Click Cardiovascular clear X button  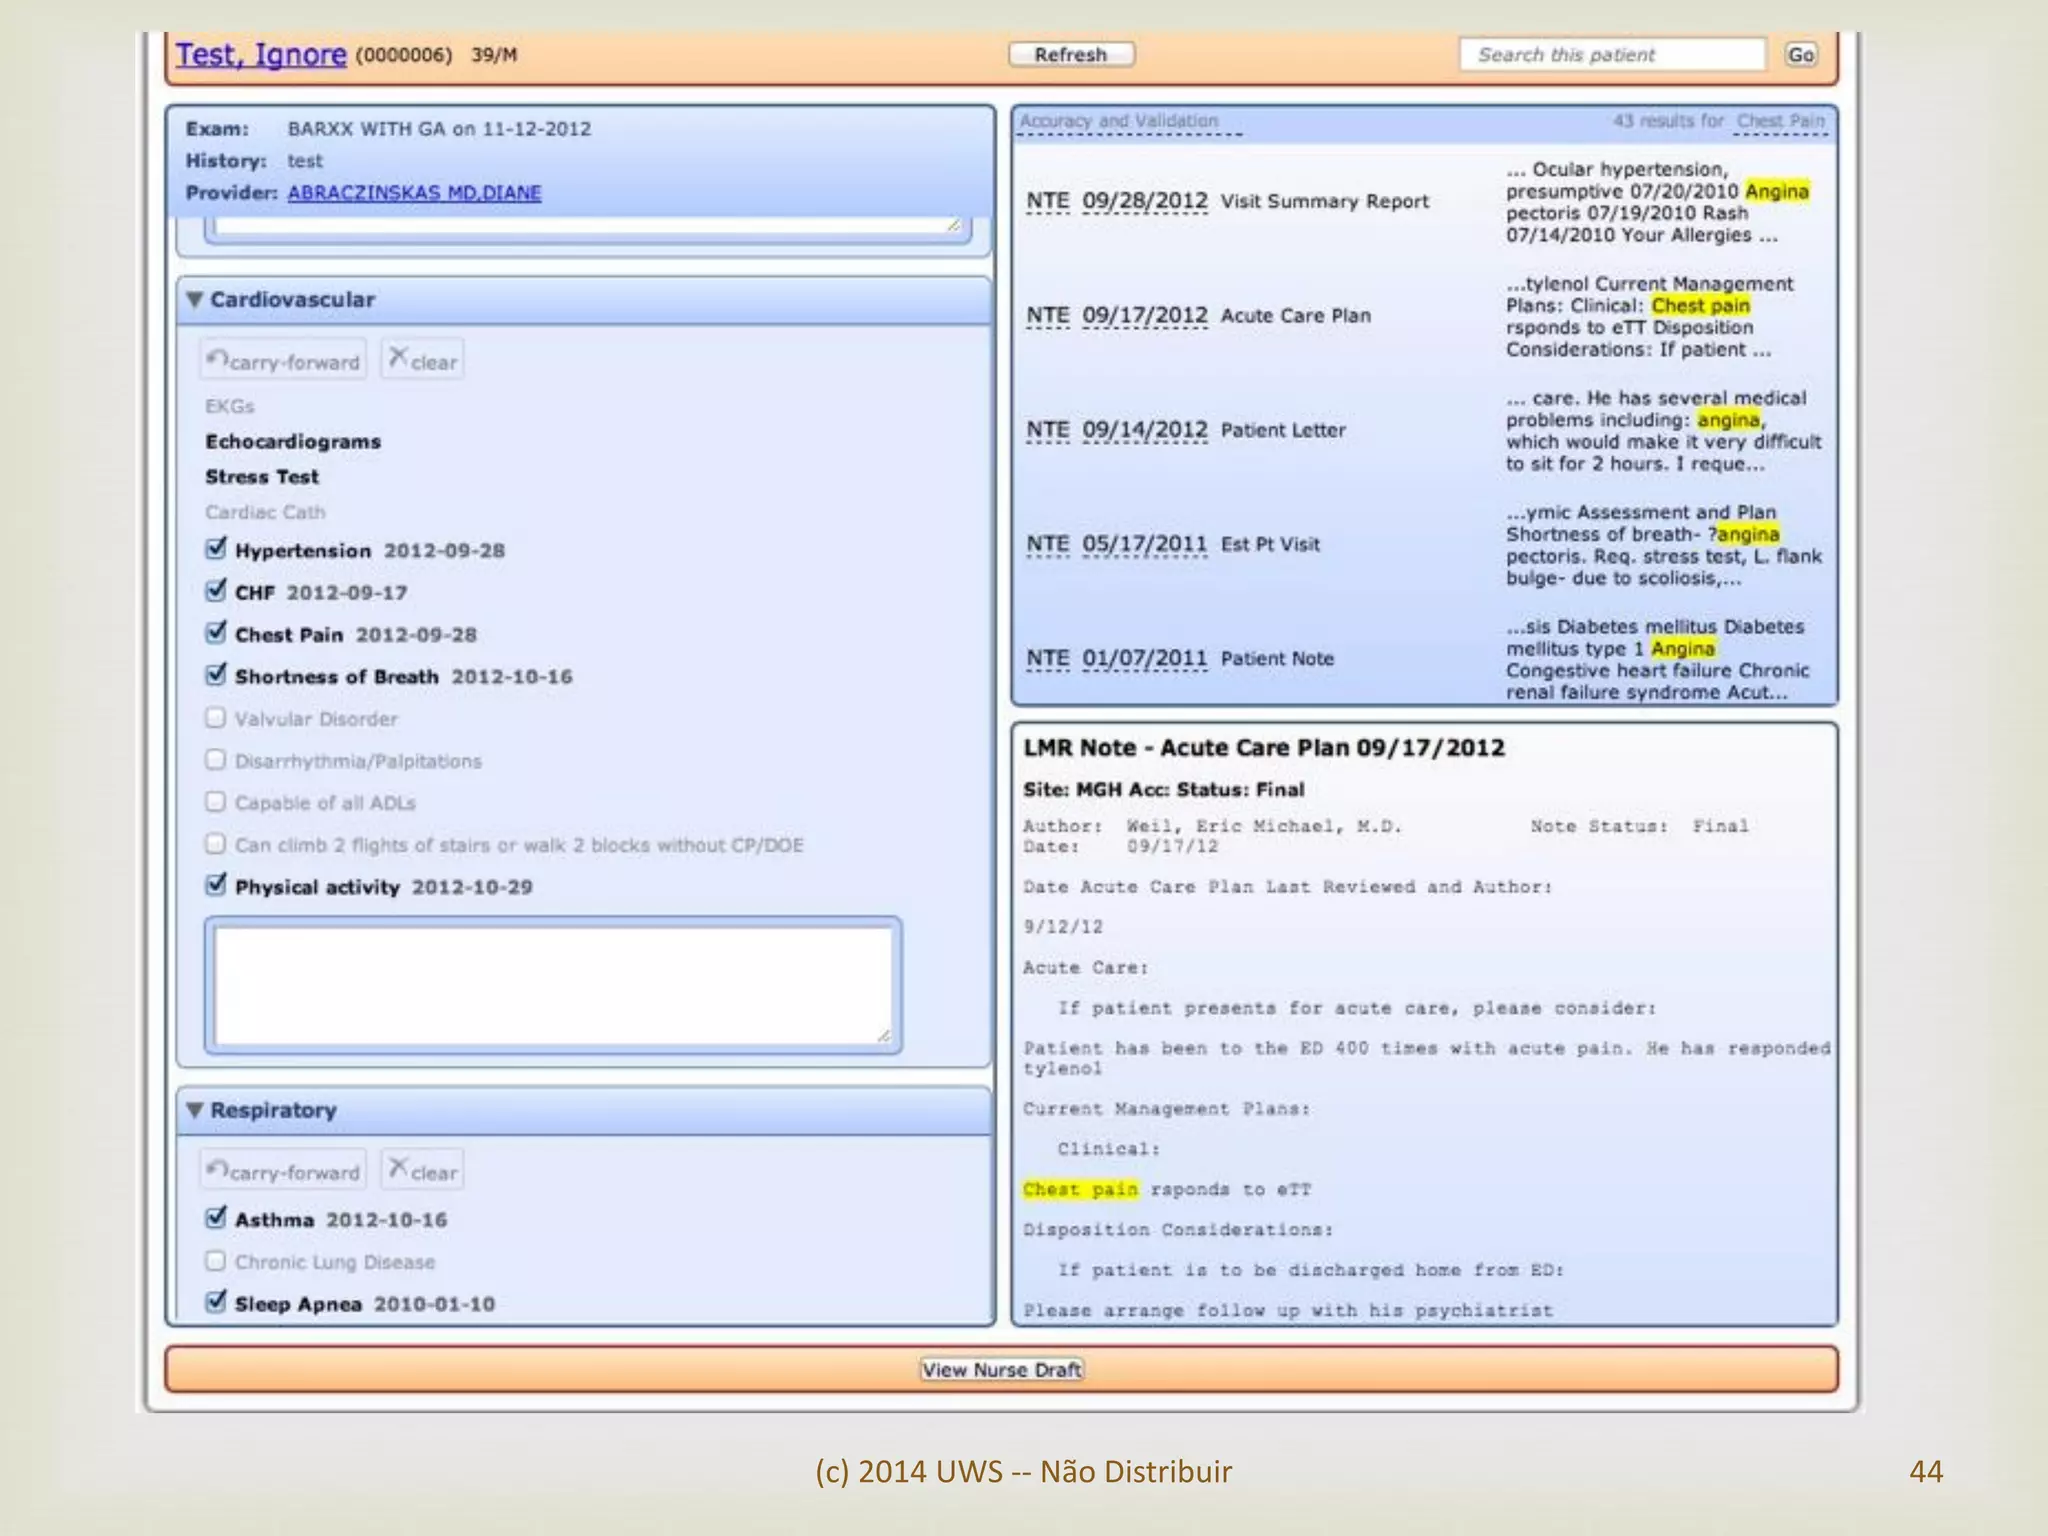pos(422,361)
